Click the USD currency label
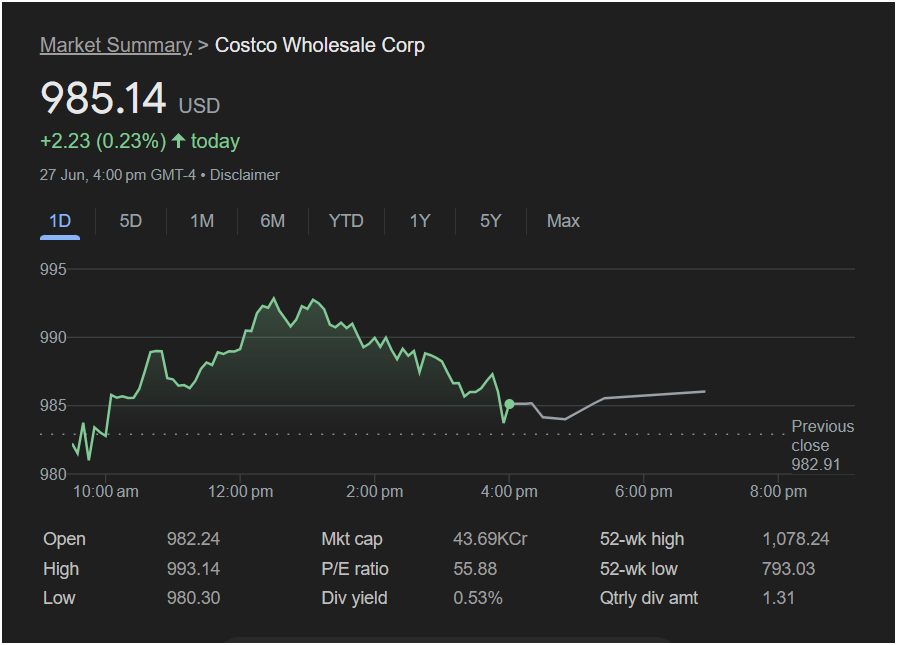The height and width of the screenshot is (645, 897). pos(199,106)
